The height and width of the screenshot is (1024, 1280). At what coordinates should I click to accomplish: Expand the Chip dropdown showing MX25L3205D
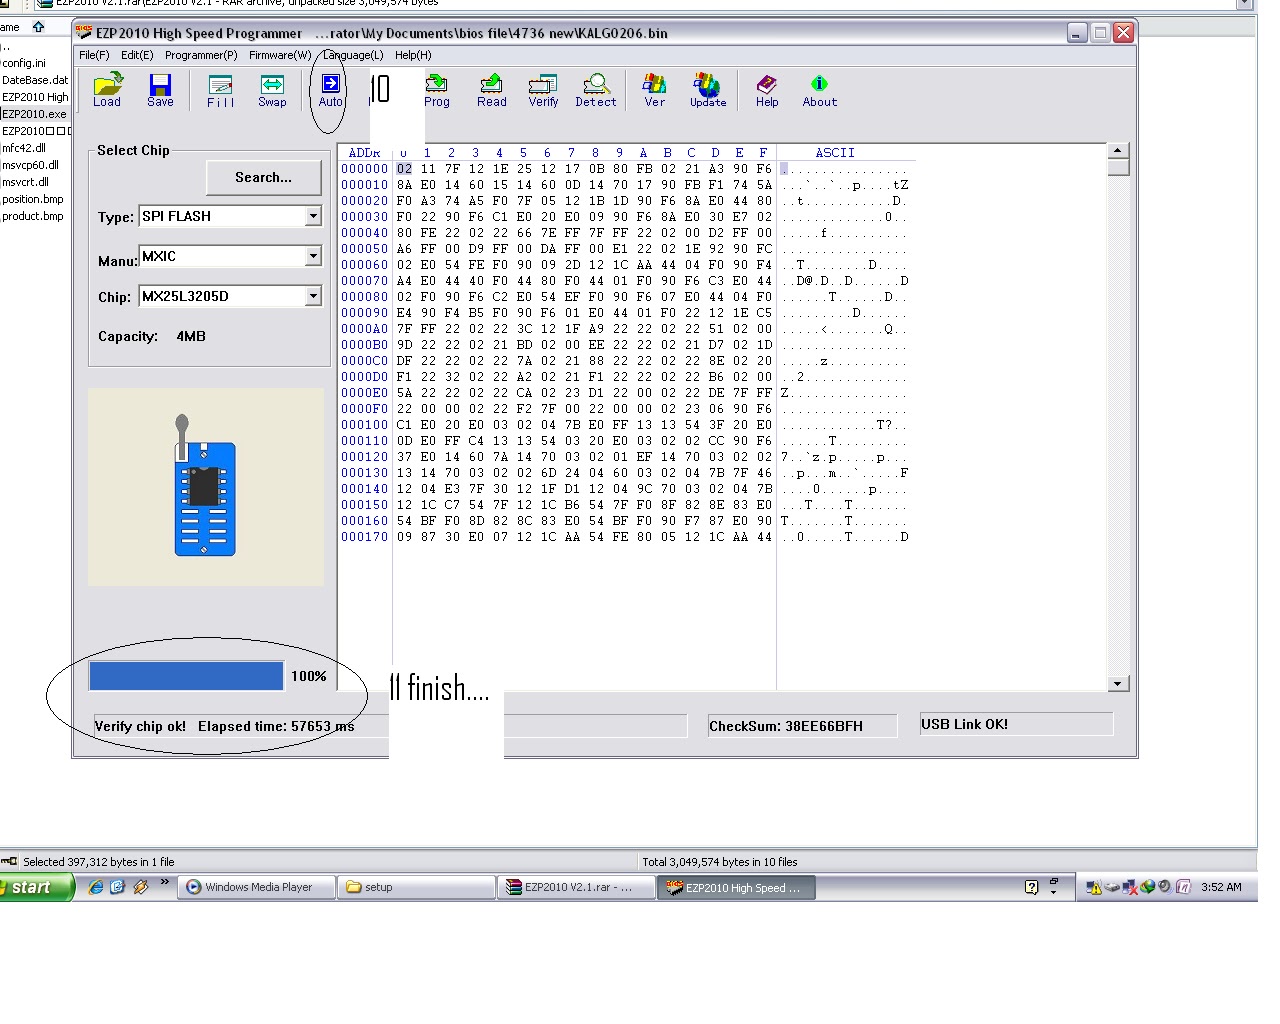(313, 296)
